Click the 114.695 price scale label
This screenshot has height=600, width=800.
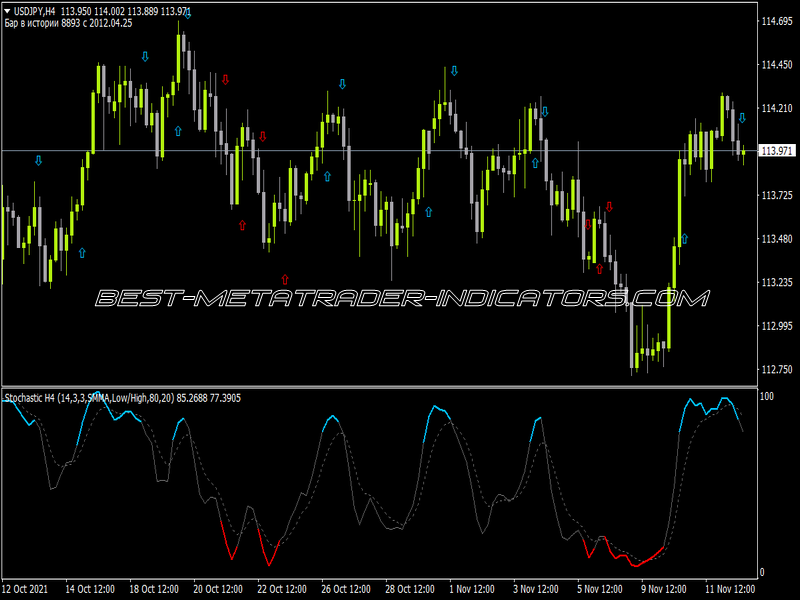[x=777, y=21]
